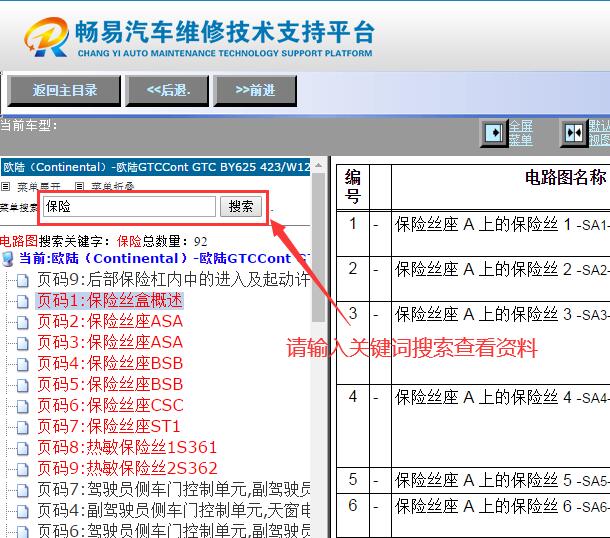The width and height of the screenshot is (610, 538).
Task: Click the 搜索 button
Action: click(240, 206)
